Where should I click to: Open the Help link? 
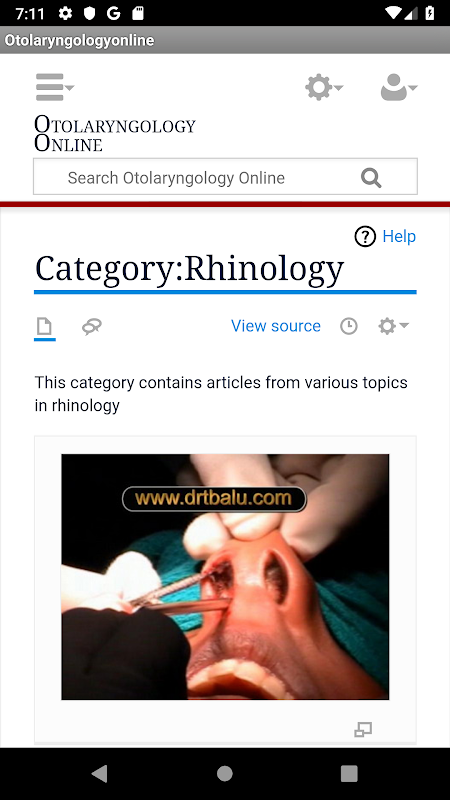[x=399, y=236]
